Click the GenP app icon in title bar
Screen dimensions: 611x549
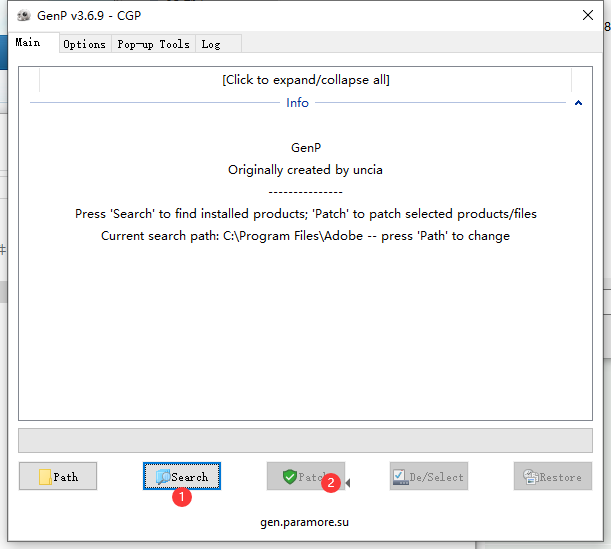[x=23, y=15]
